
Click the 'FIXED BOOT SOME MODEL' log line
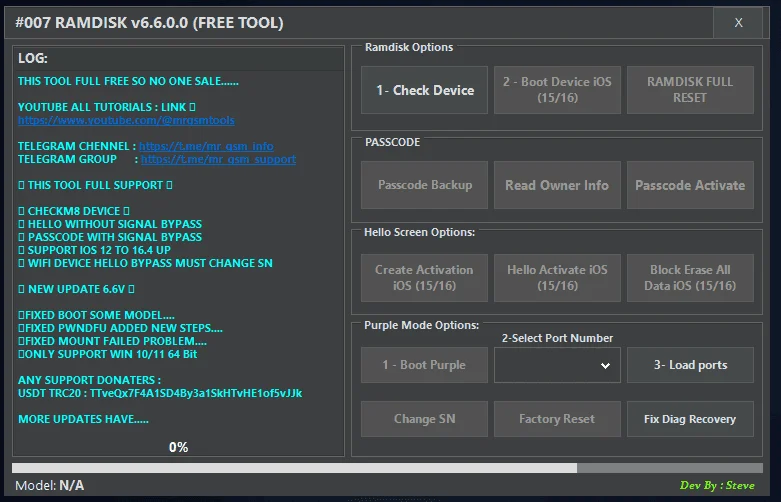click(x=96, y=315)
